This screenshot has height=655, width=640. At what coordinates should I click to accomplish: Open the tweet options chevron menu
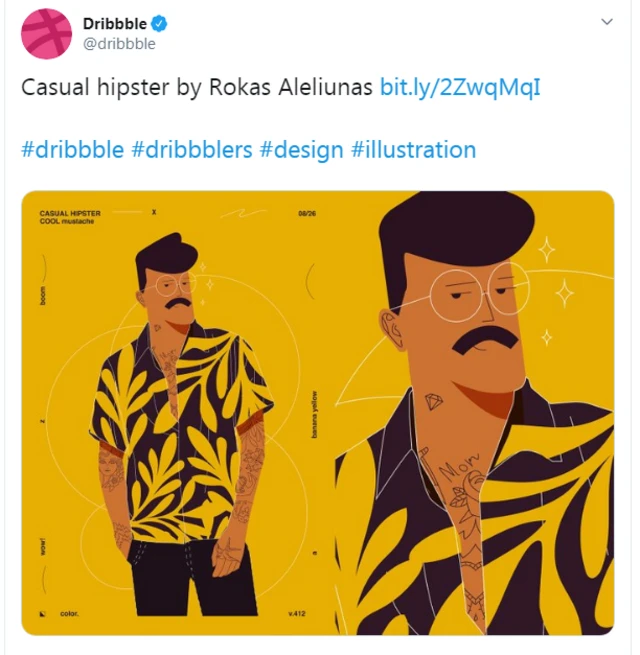[606, 22]
